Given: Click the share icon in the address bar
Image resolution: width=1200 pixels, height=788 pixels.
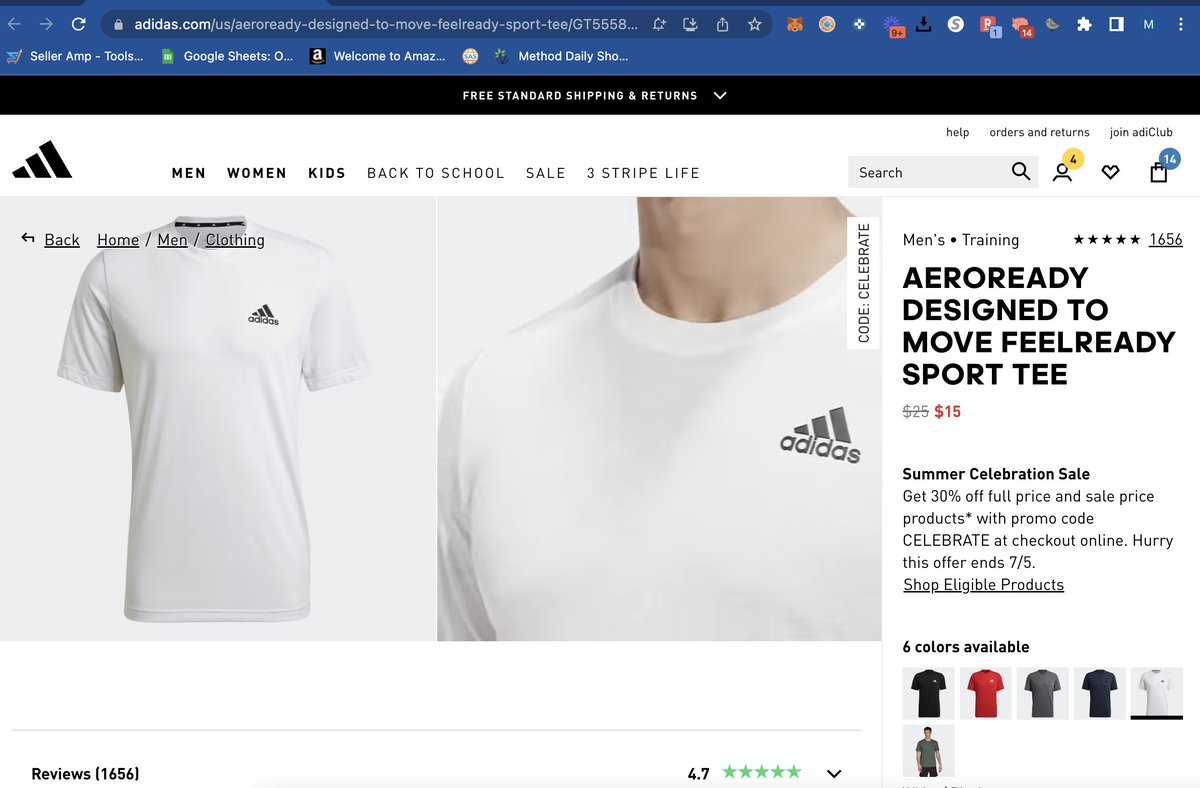Looking at the screenshot, I should (722, 24).
